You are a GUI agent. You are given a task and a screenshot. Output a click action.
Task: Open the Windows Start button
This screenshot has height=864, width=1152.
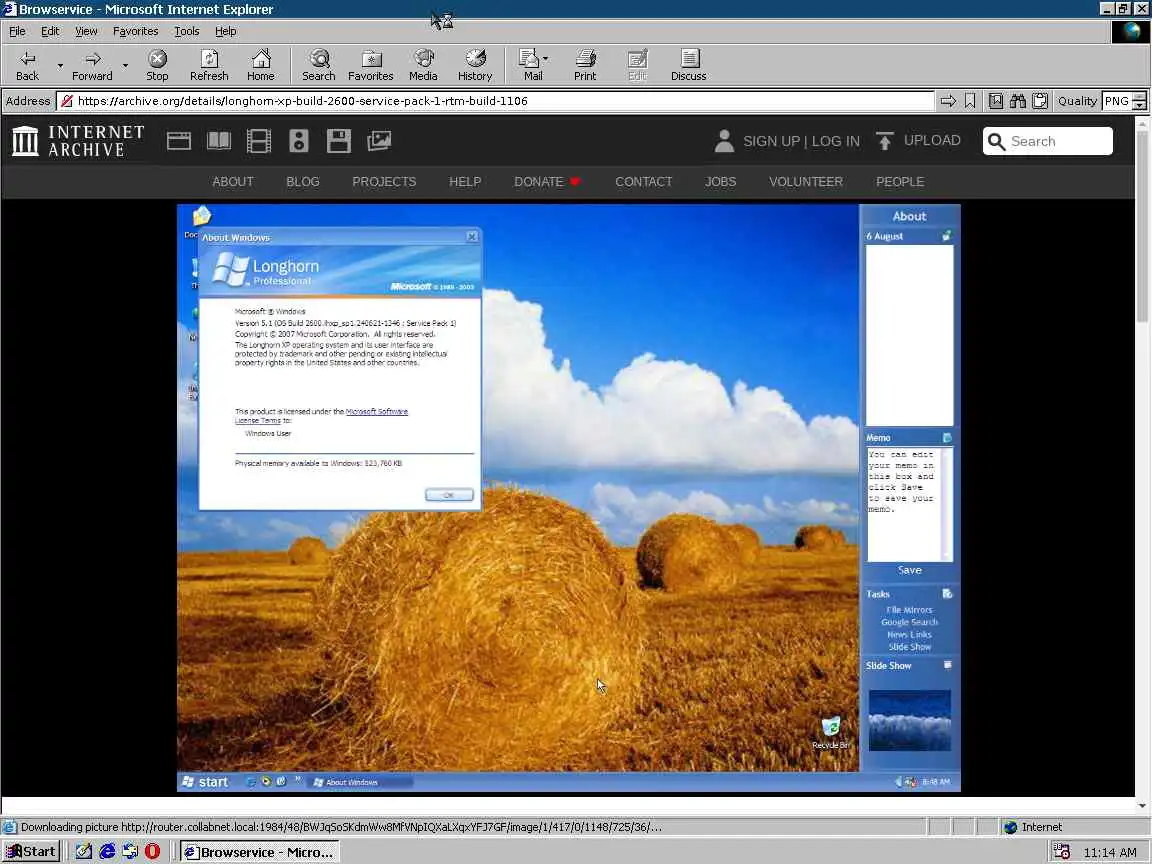coord(30,852)
